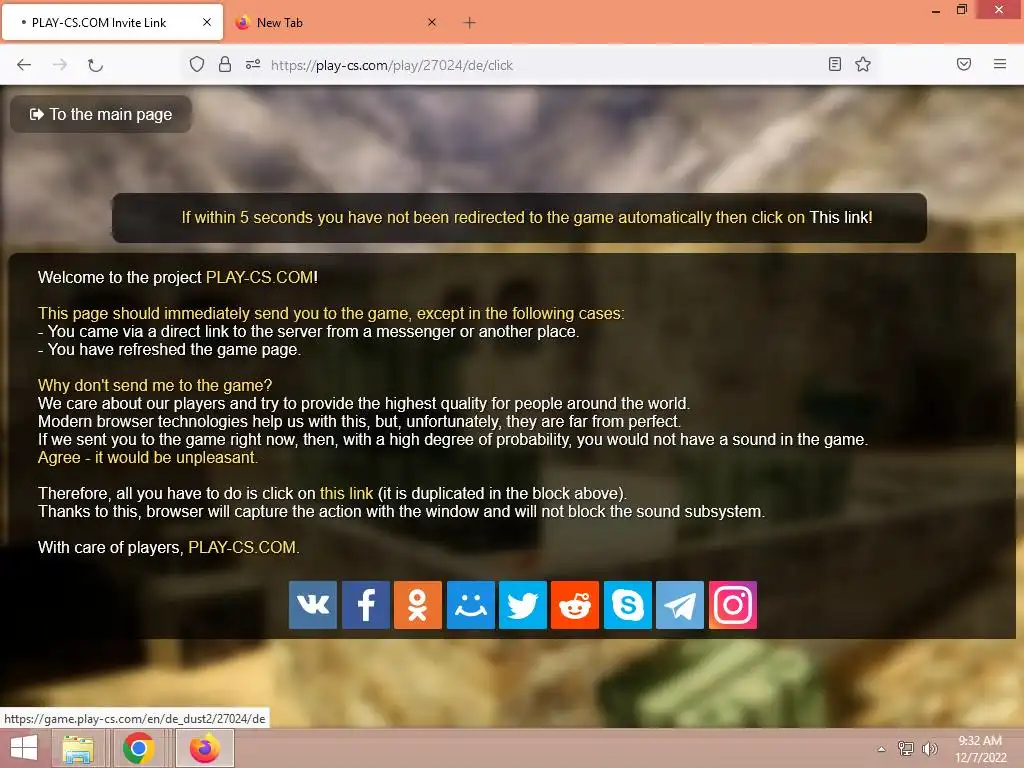
Task: Open the volume speaker tray icon
Action: (x=929, y=748)
